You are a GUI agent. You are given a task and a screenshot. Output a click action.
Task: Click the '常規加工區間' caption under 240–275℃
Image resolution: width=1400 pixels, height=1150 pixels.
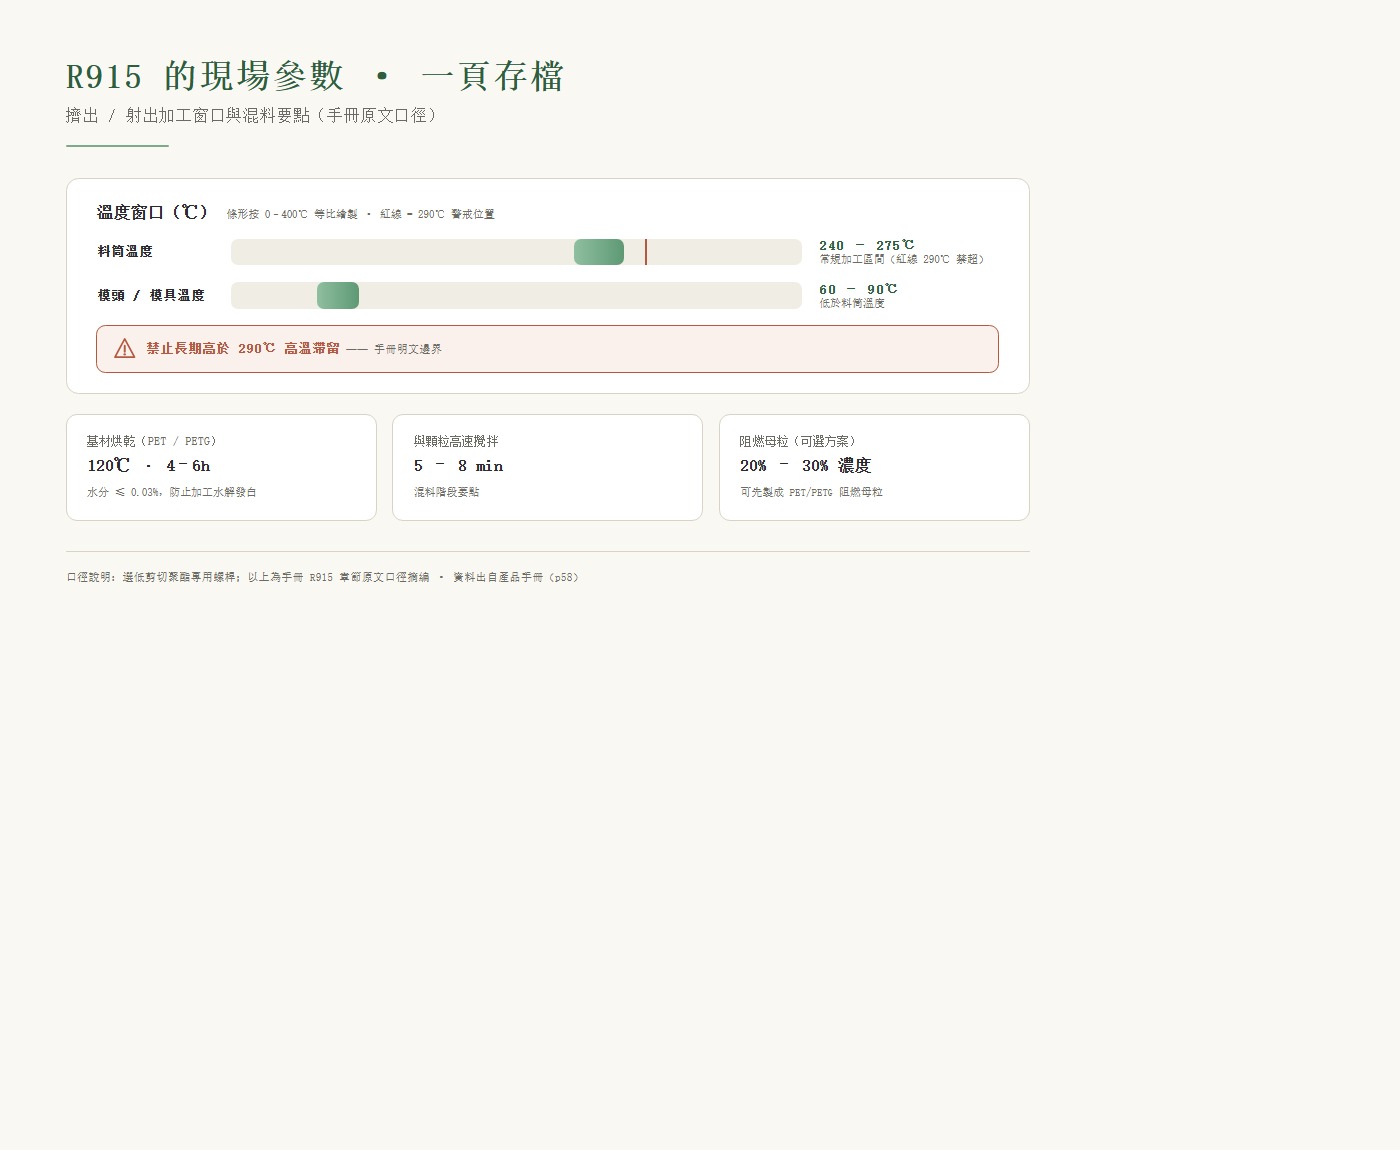[852, 259]
